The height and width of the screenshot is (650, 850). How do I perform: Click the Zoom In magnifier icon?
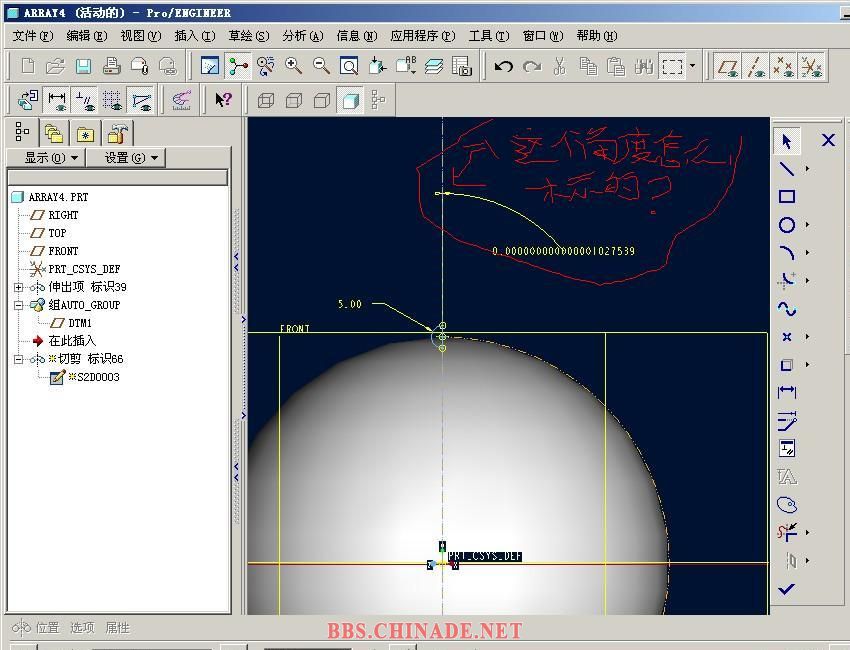pyautogui.click(x=294, y=67)
